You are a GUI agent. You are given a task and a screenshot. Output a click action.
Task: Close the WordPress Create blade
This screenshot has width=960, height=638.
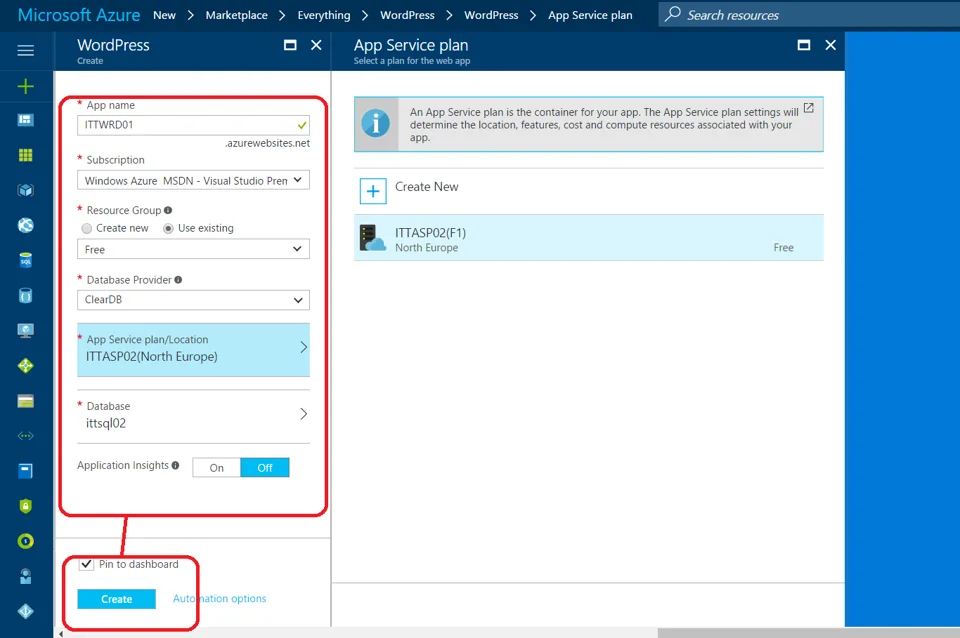click(x=316, y=45)
